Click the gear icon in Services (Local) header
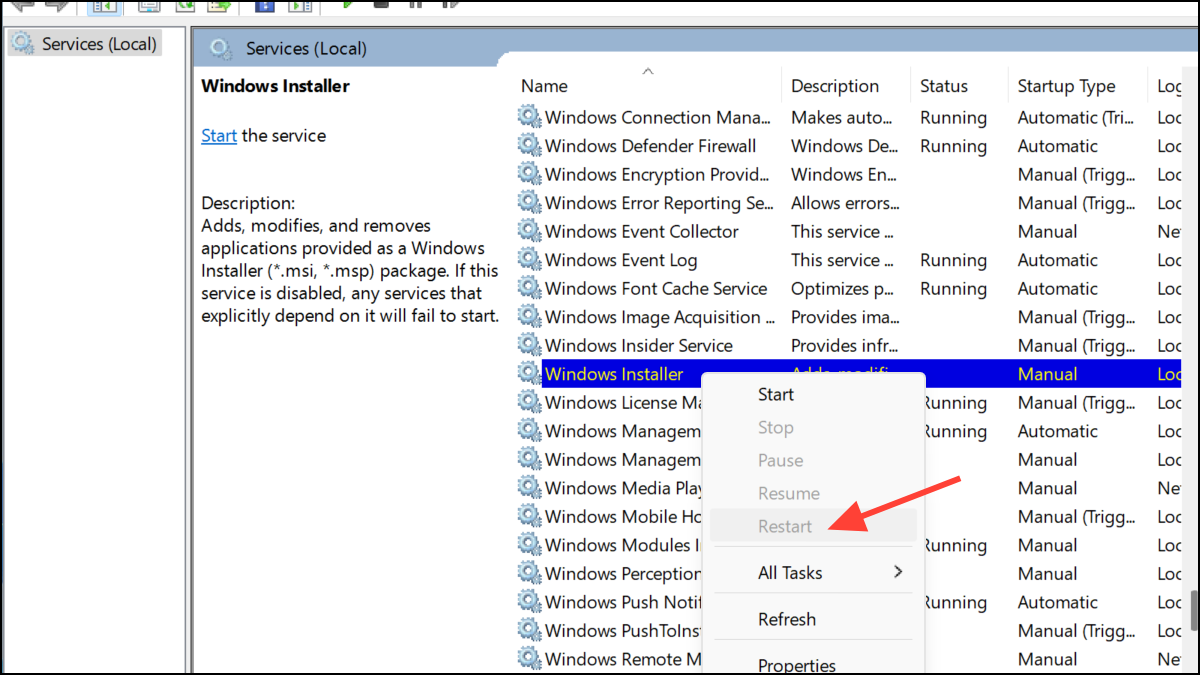1200x675 pixels. (222, 48)
